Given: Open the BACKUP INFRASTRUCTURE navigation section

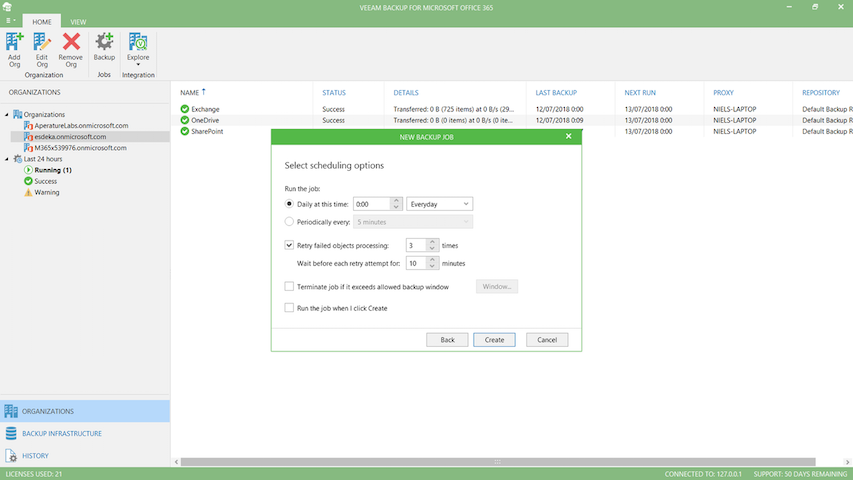Looking at the screenshot, I should click(85, 434).
